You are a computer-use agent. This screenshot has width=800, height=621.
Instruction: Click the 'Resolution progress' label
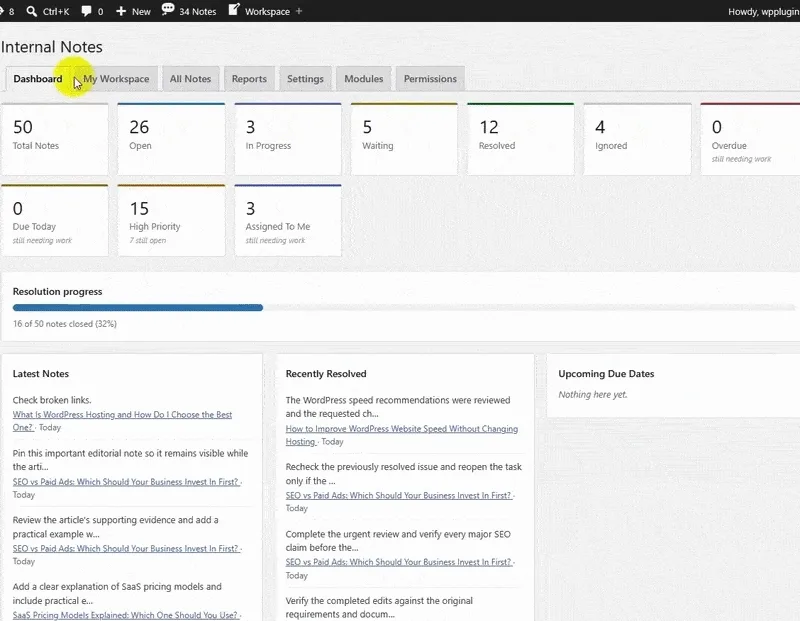[x=58, y=291]
